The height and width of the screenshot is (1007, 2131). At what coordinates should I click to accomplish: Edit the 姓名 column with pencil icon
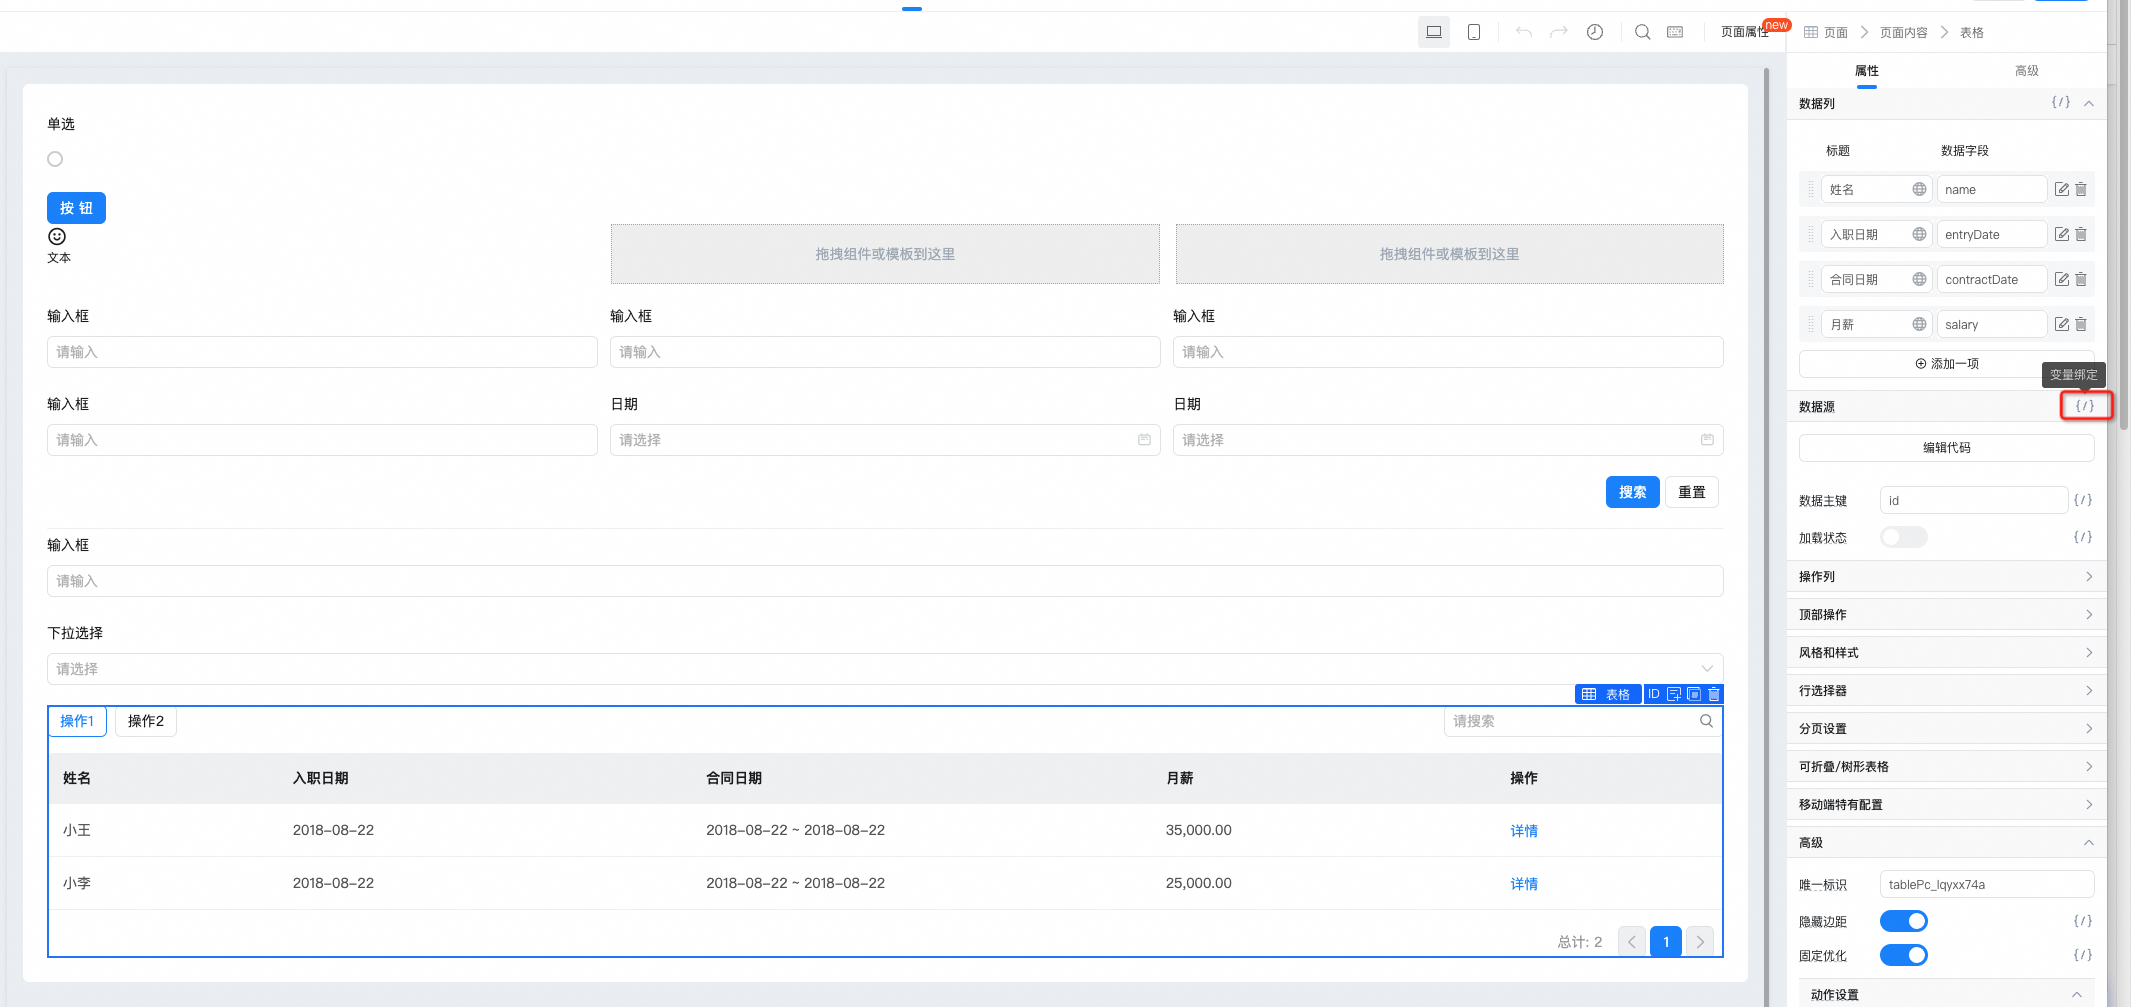coord(2061,189)
